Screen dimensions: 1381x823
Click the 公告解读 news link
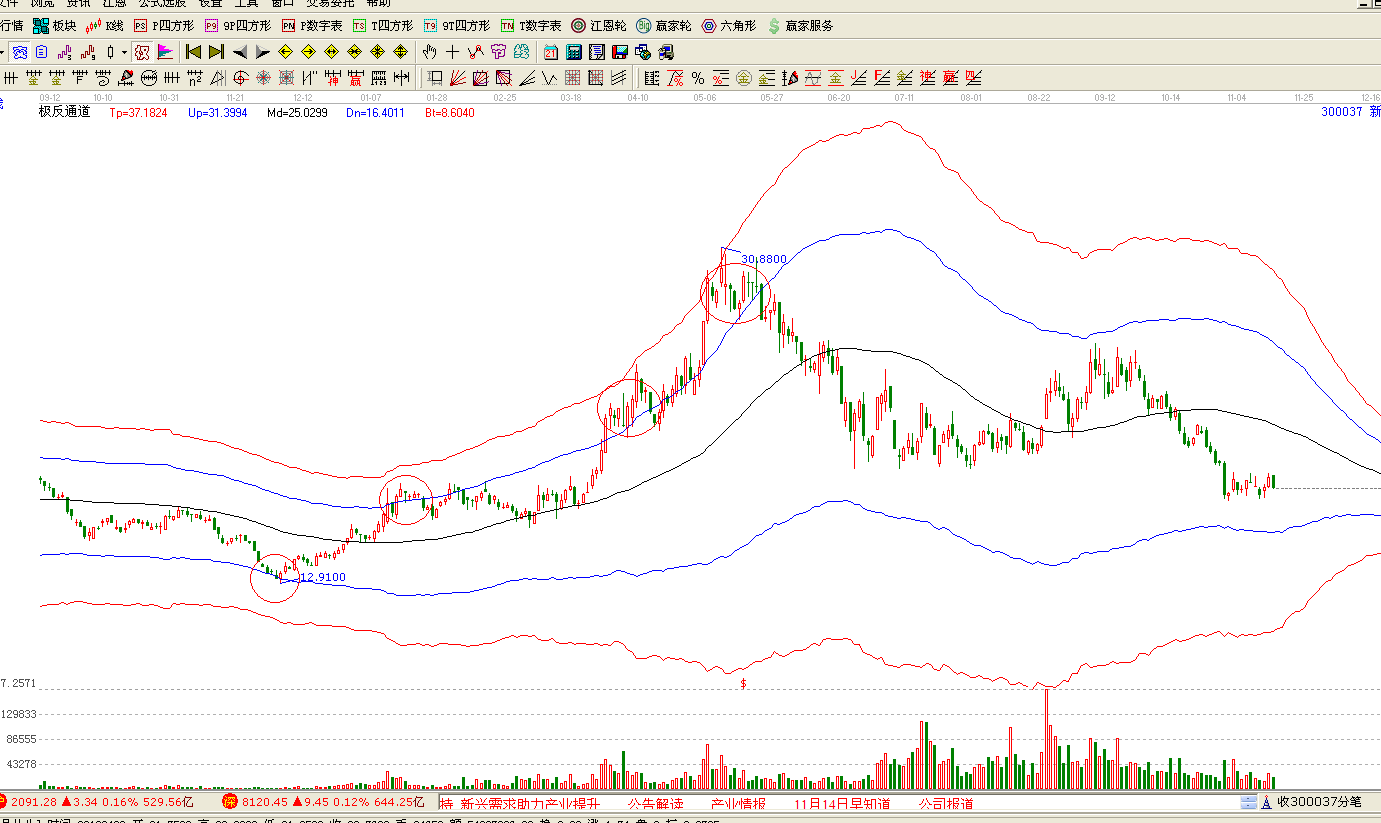655,804
